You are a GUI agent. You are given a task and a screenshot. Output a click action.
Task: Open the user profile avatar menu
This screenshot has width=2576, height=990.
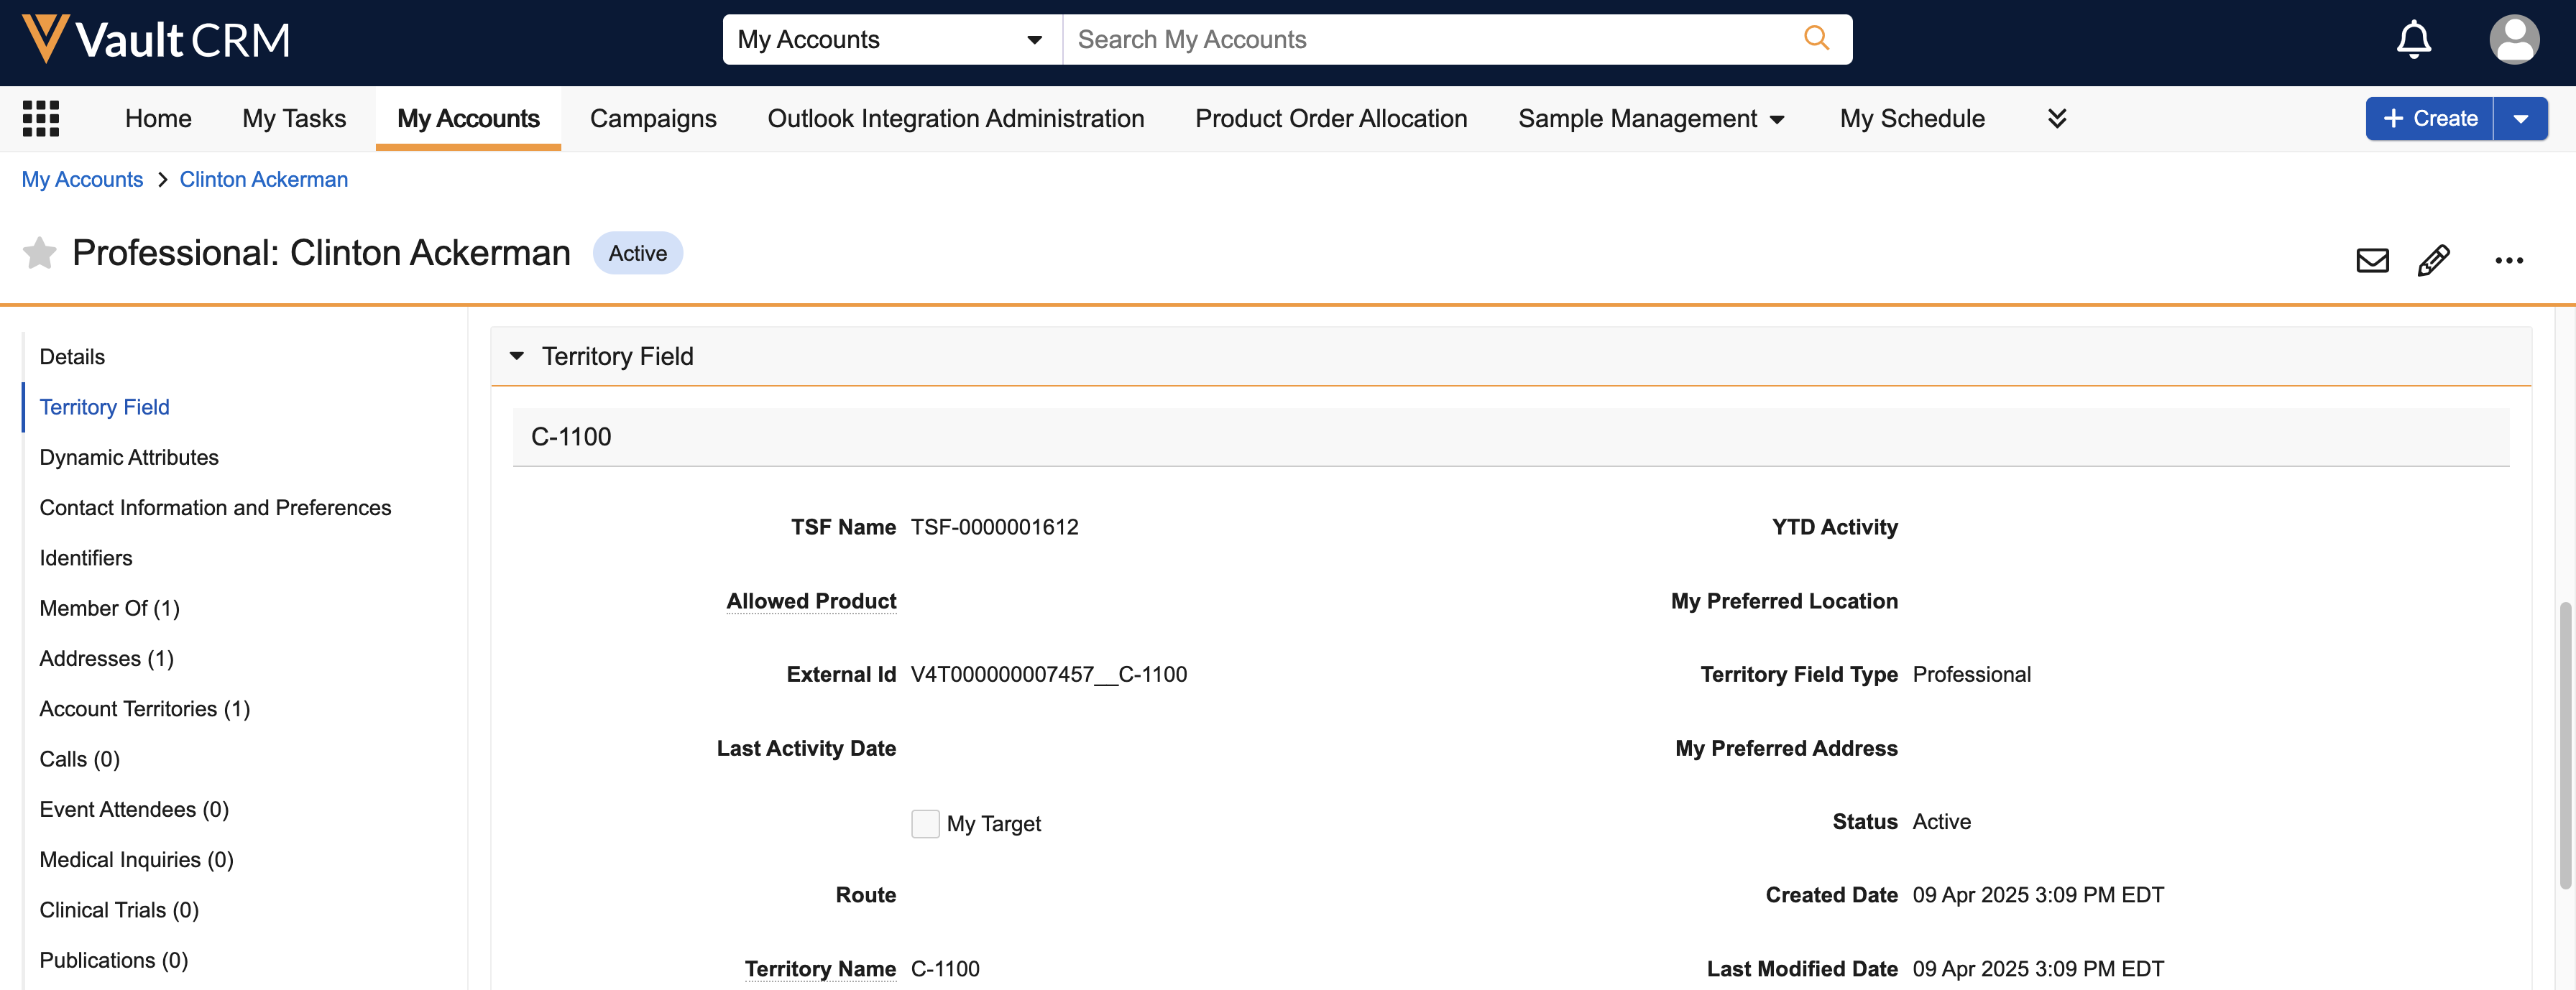pos(2513,40)
